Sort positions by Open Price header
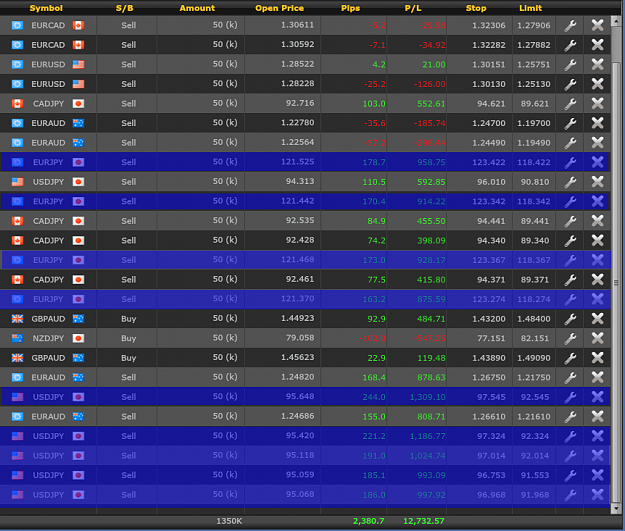The width and height of the screenshot is (625, 531). pyautogui.click(x=279, y=8)
